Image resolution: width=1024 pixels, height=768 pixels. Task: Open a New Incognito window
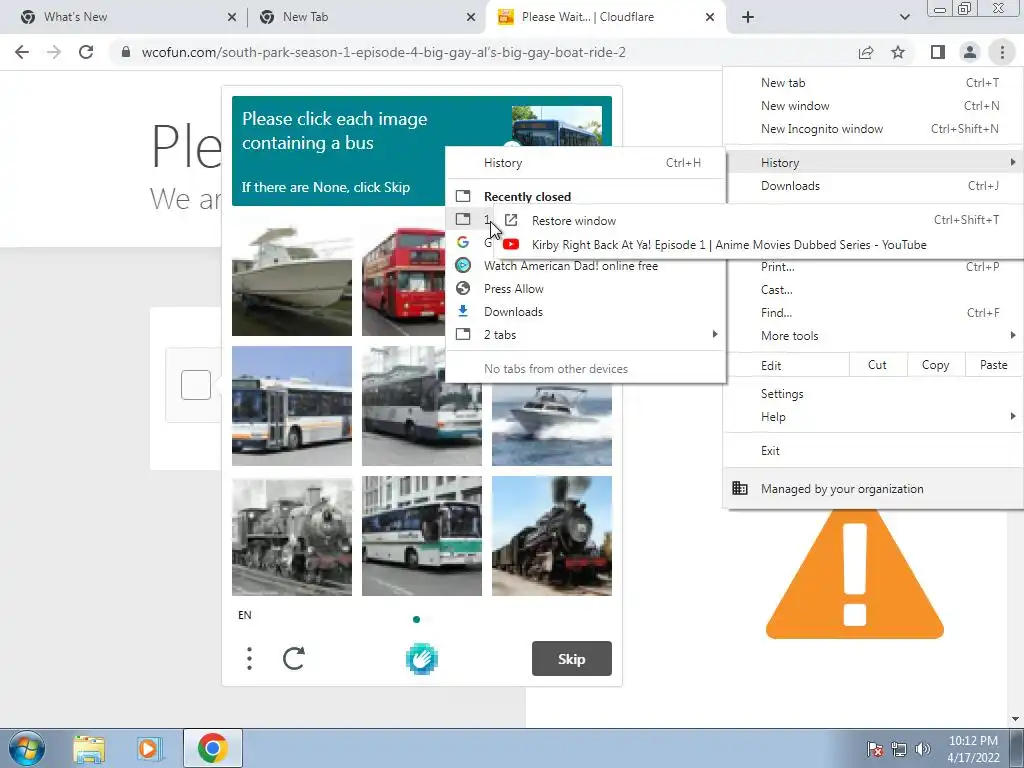click(x=873, y=129)
